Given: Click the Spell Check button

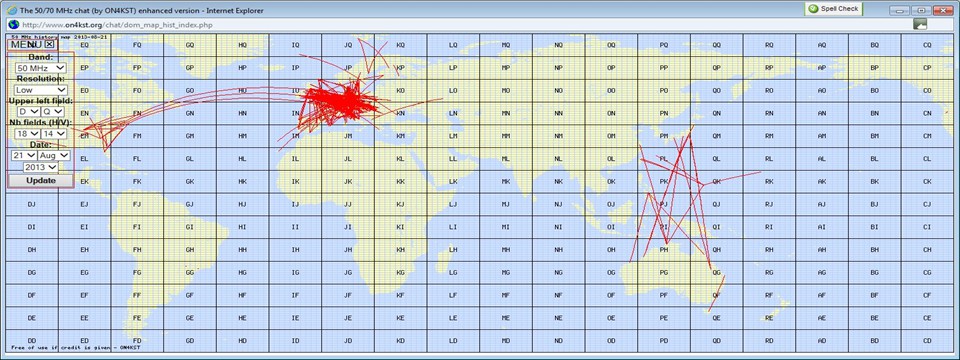Looking at the screenshot, I should (833, 9).
